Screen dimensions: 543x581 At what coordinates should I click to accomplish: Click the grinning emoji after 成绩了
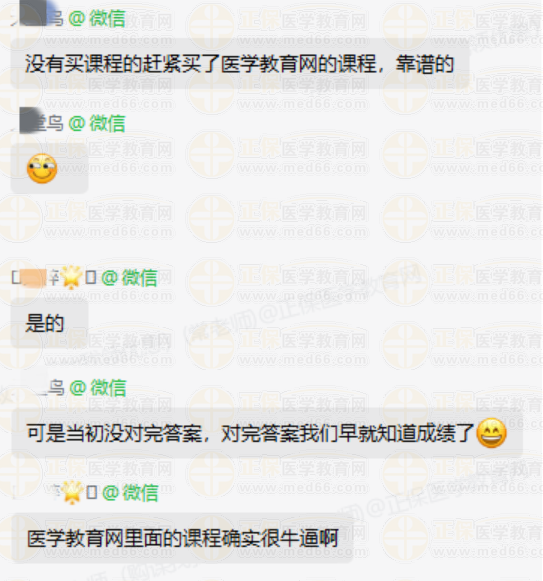[491, 433]
